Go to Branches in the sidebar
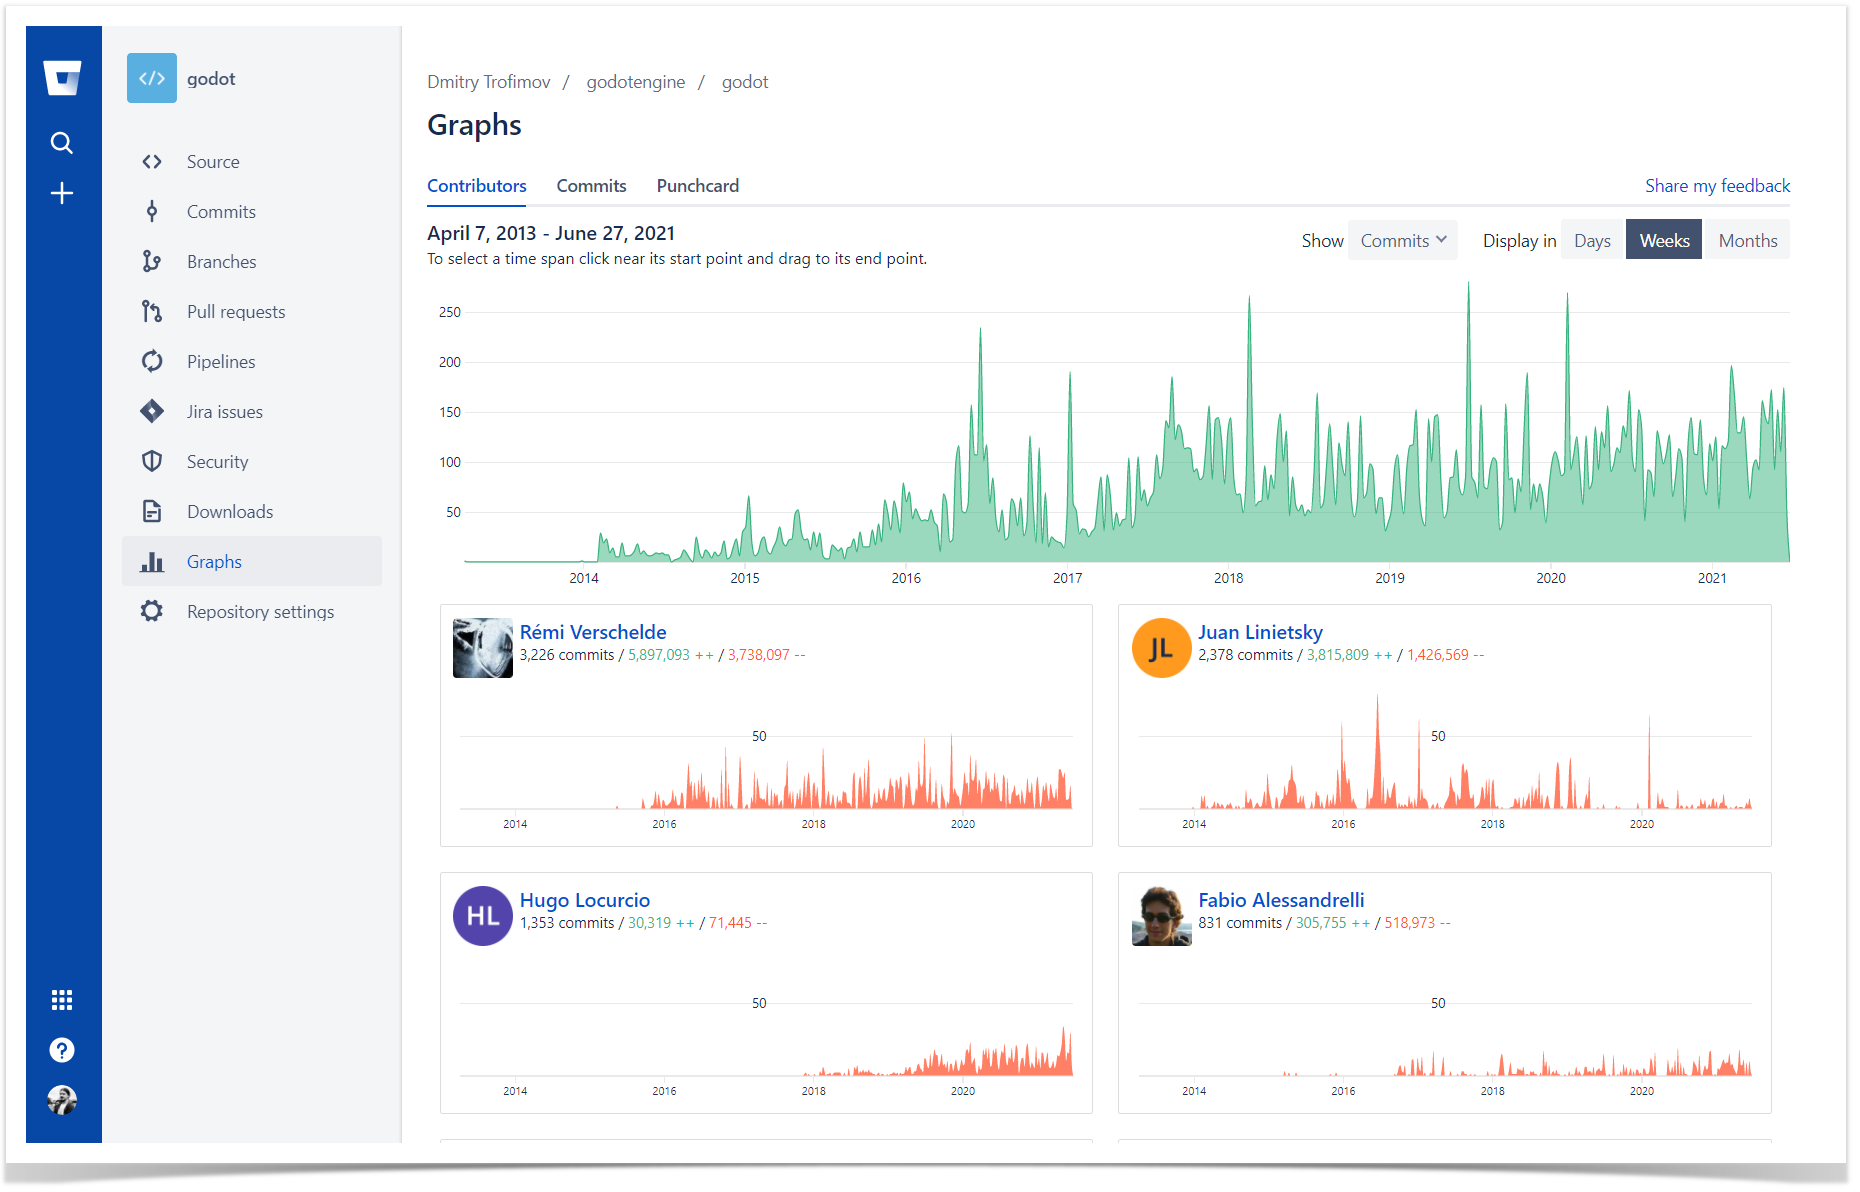Viewport: 1860px width, 1192px height. coord(252,261)
